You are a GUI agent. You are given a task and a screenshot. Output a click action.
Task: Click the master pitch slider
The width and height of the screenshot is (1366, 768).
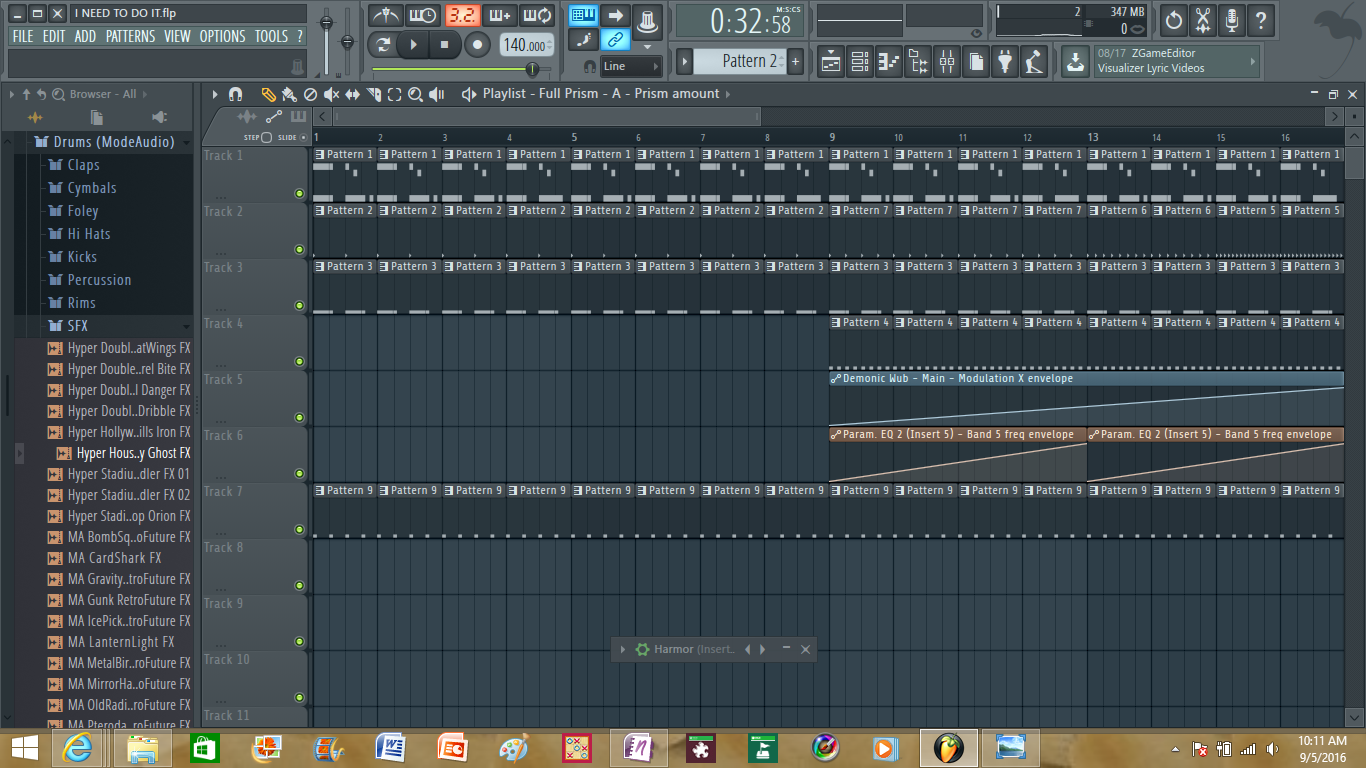click(x=348, y=42)
